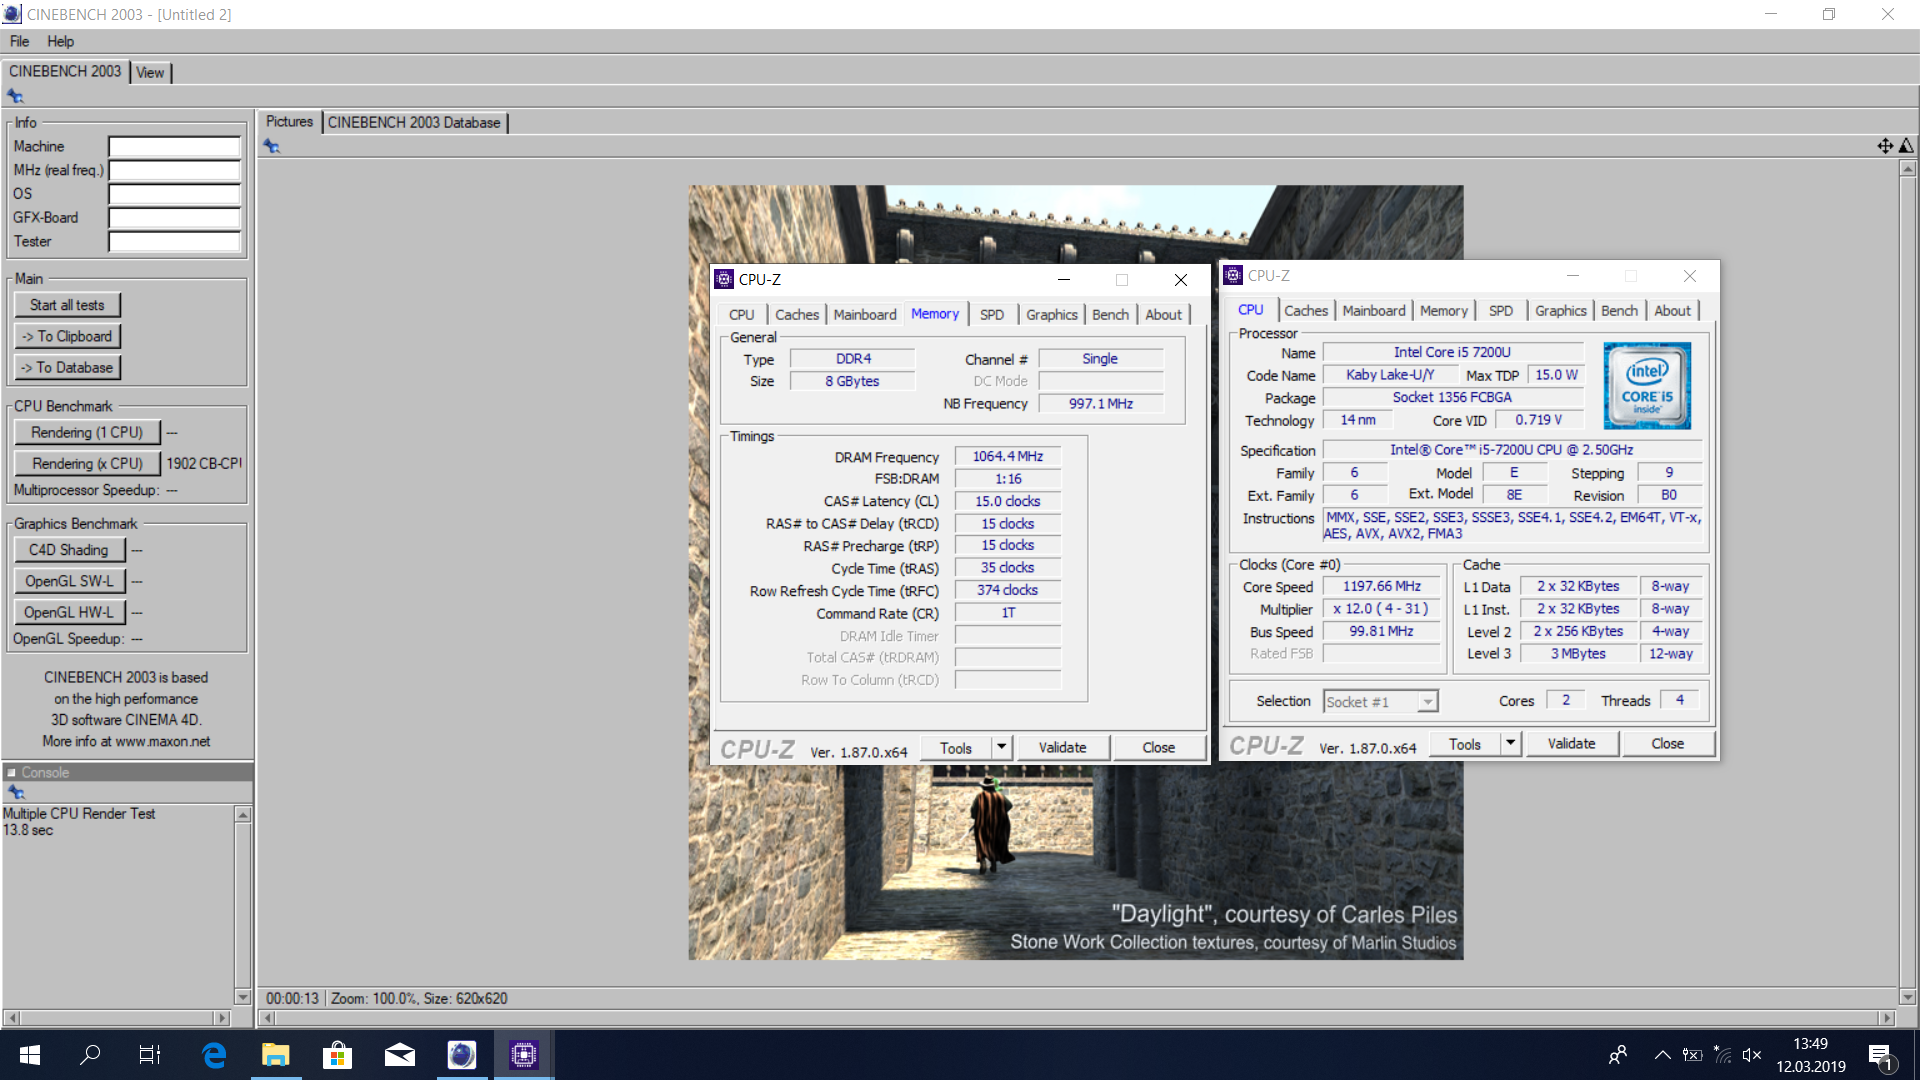Open About tab in right CPU-Z window

pos(1672,311)
